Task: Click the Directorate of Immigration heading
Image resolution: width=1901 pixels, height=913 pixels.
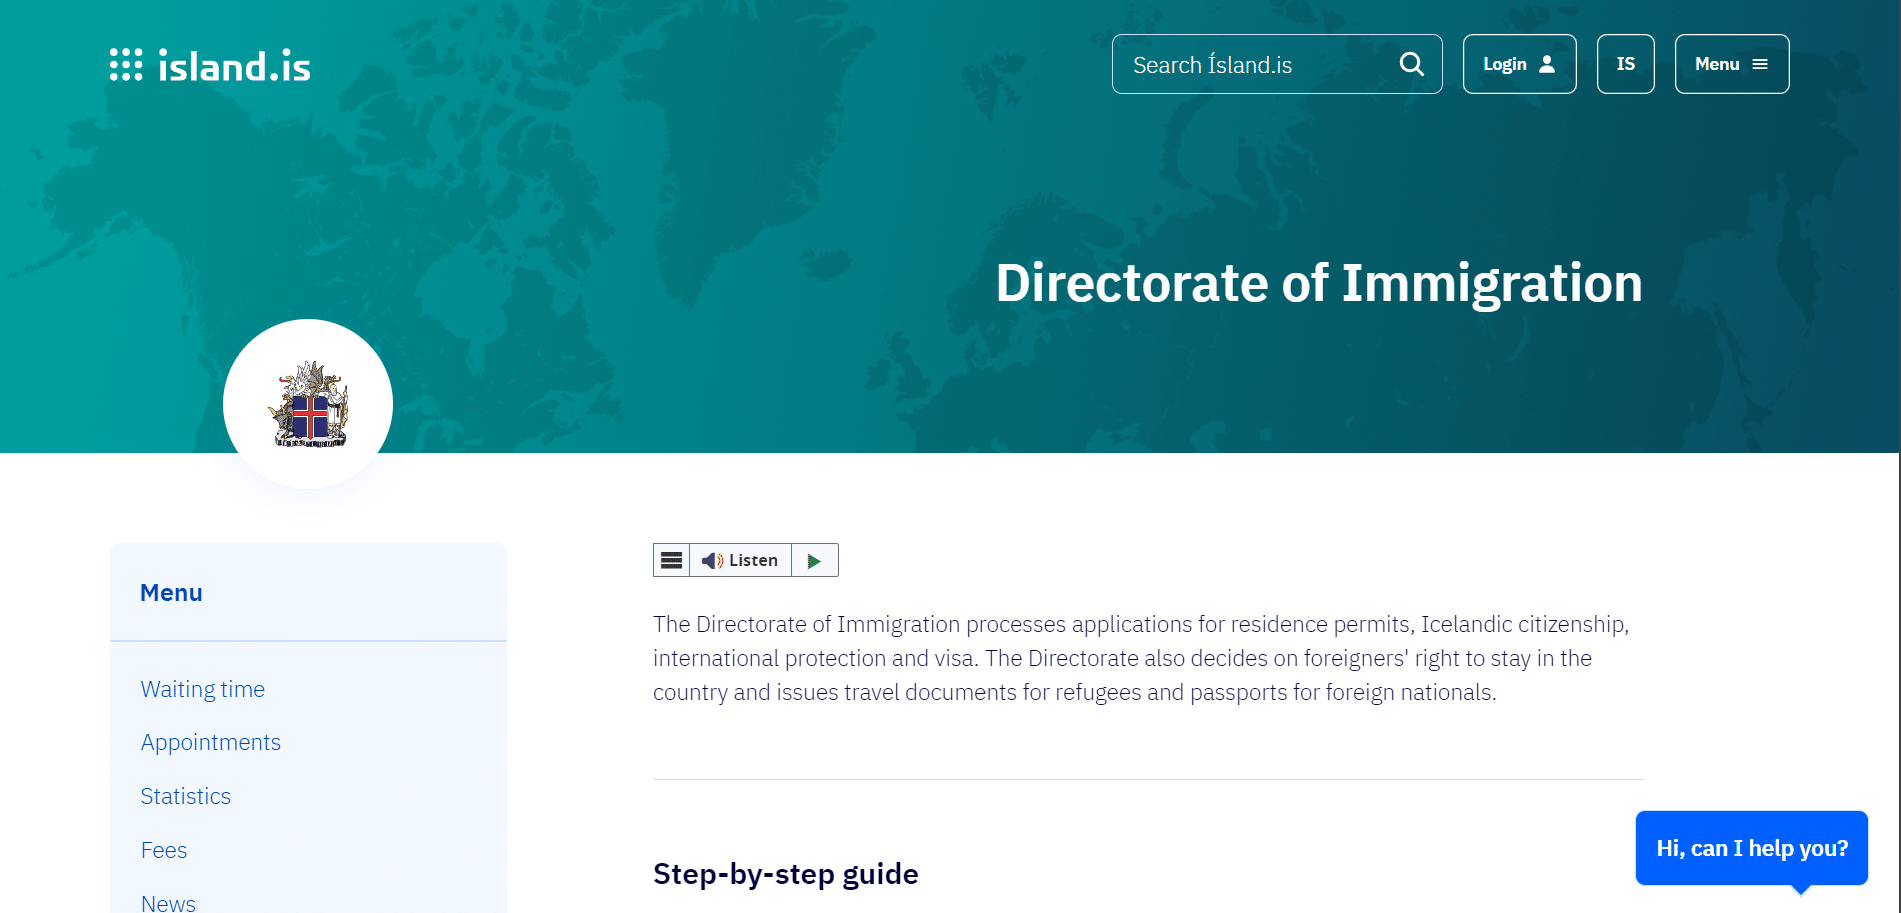Action: (x=1319, y=283)
